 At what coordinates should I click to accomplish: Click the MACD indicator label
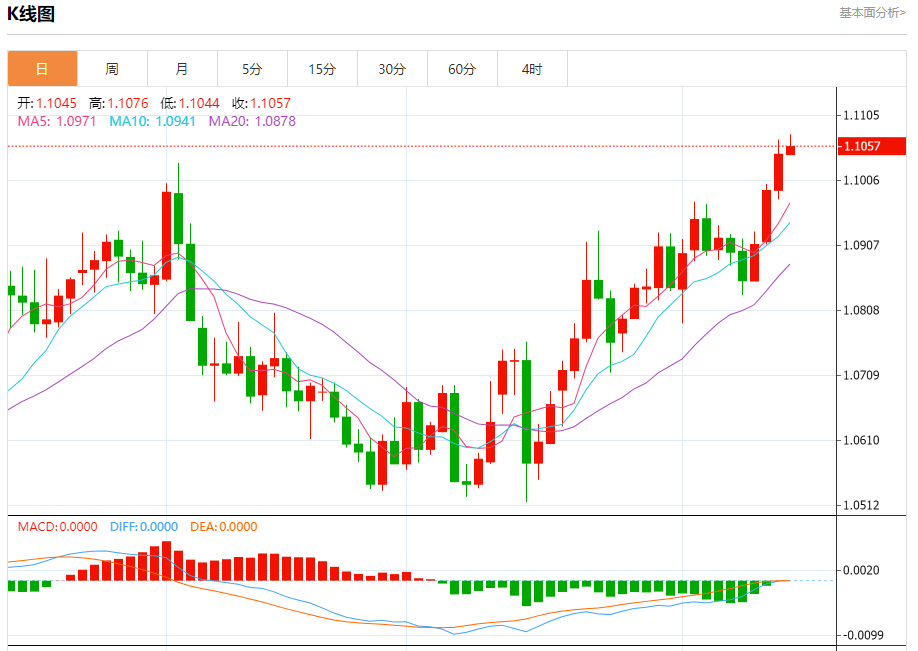click(x=57, y=526)
